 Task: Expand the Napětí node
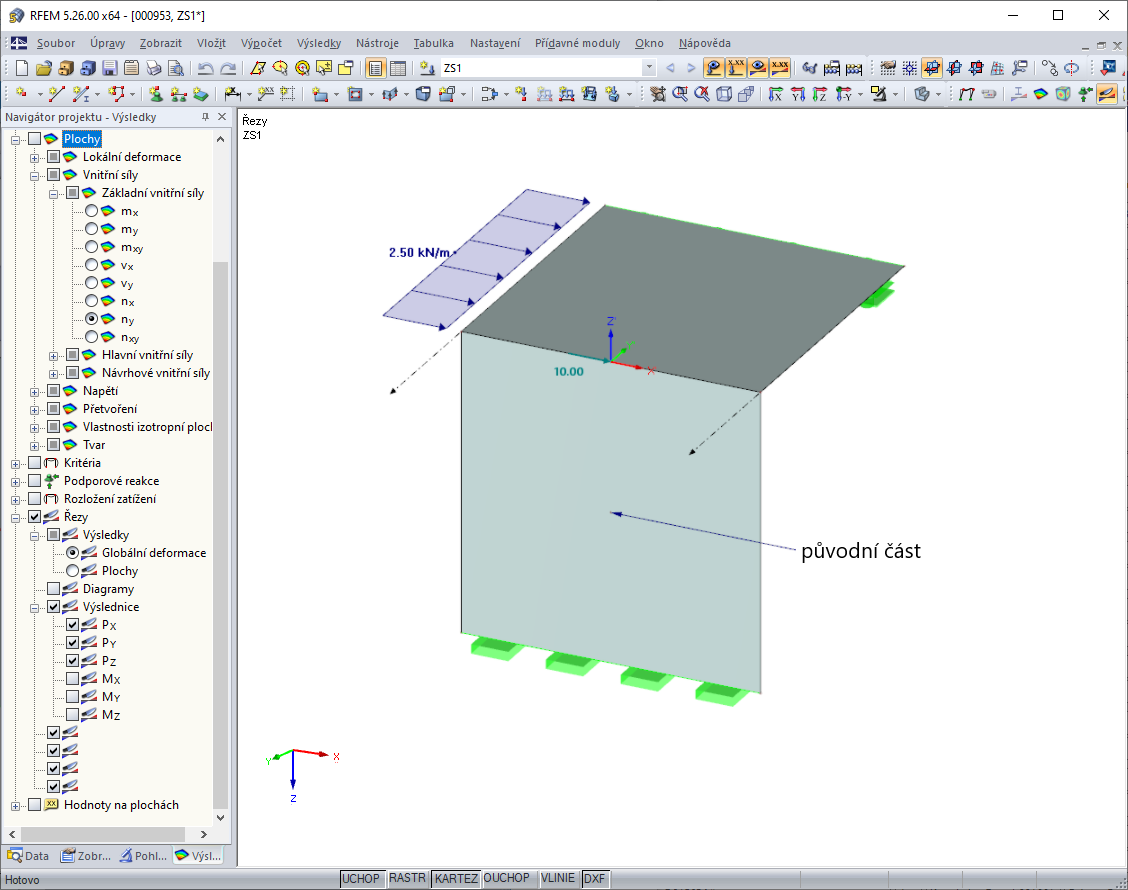coord(35,391)
